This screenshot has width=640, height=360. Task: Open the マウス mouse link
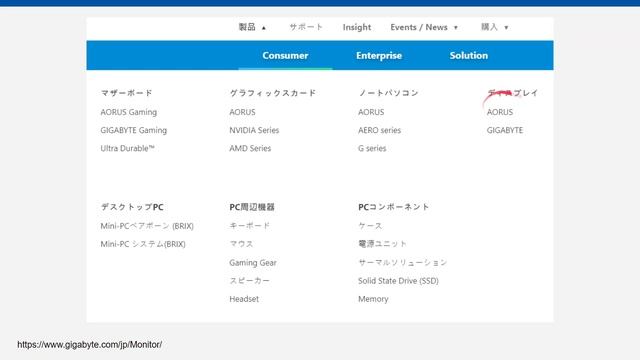(x=241, y=244)
